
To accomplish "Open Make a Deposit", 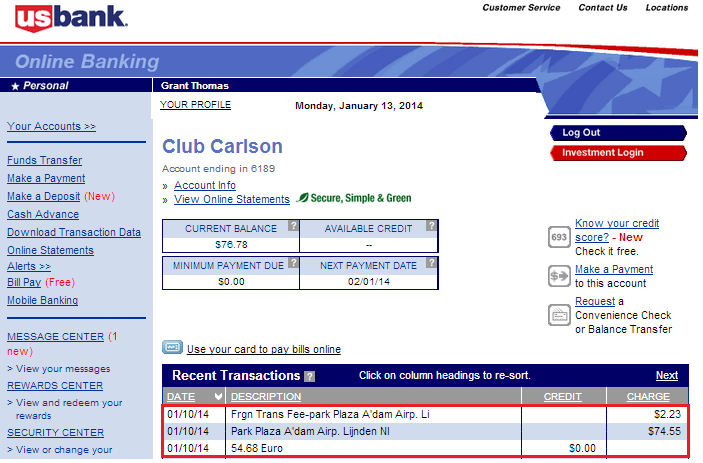I will (x=43, y=196).
